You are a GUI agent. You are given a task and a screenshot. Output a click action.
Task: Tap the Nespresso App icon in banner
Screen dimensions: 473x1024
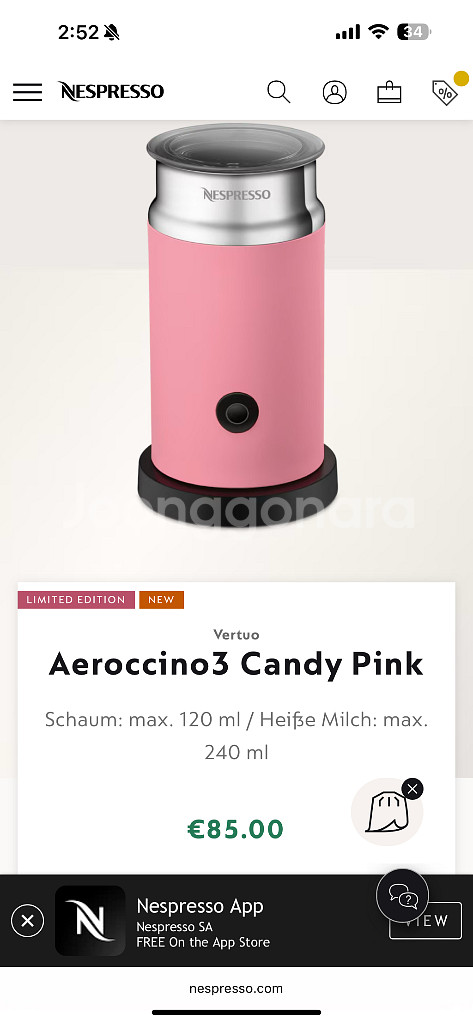[90, 921]
